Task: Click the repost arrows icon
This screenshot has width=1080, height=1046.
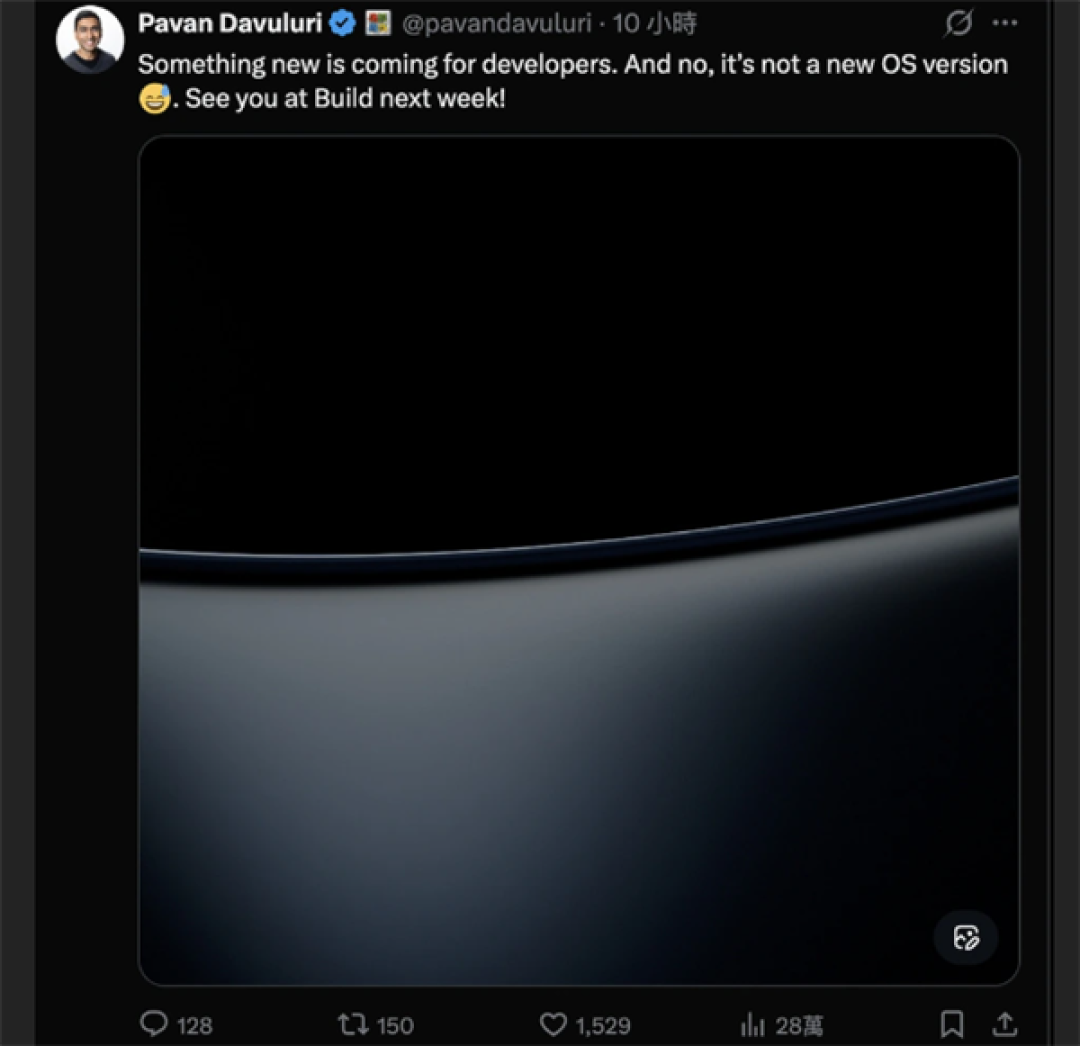Action: (x=353, y=1024)
